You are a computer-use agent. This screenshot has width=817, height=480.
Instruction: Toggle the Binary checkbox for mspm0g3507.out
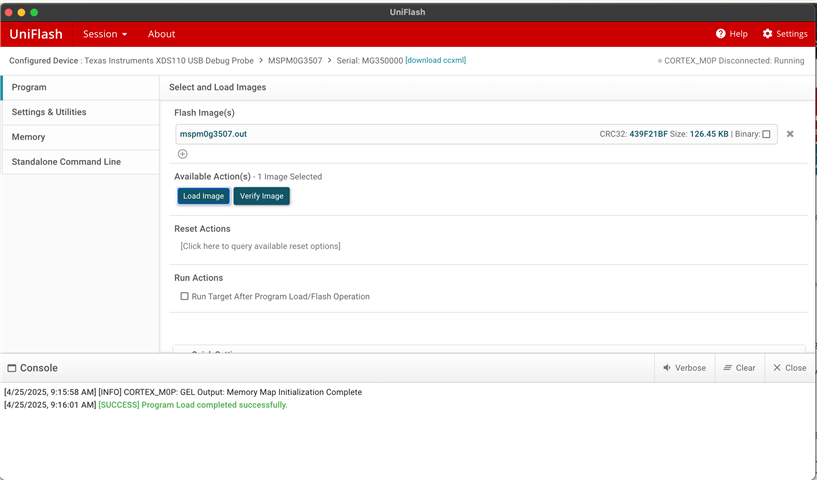[x=766, y=134]
